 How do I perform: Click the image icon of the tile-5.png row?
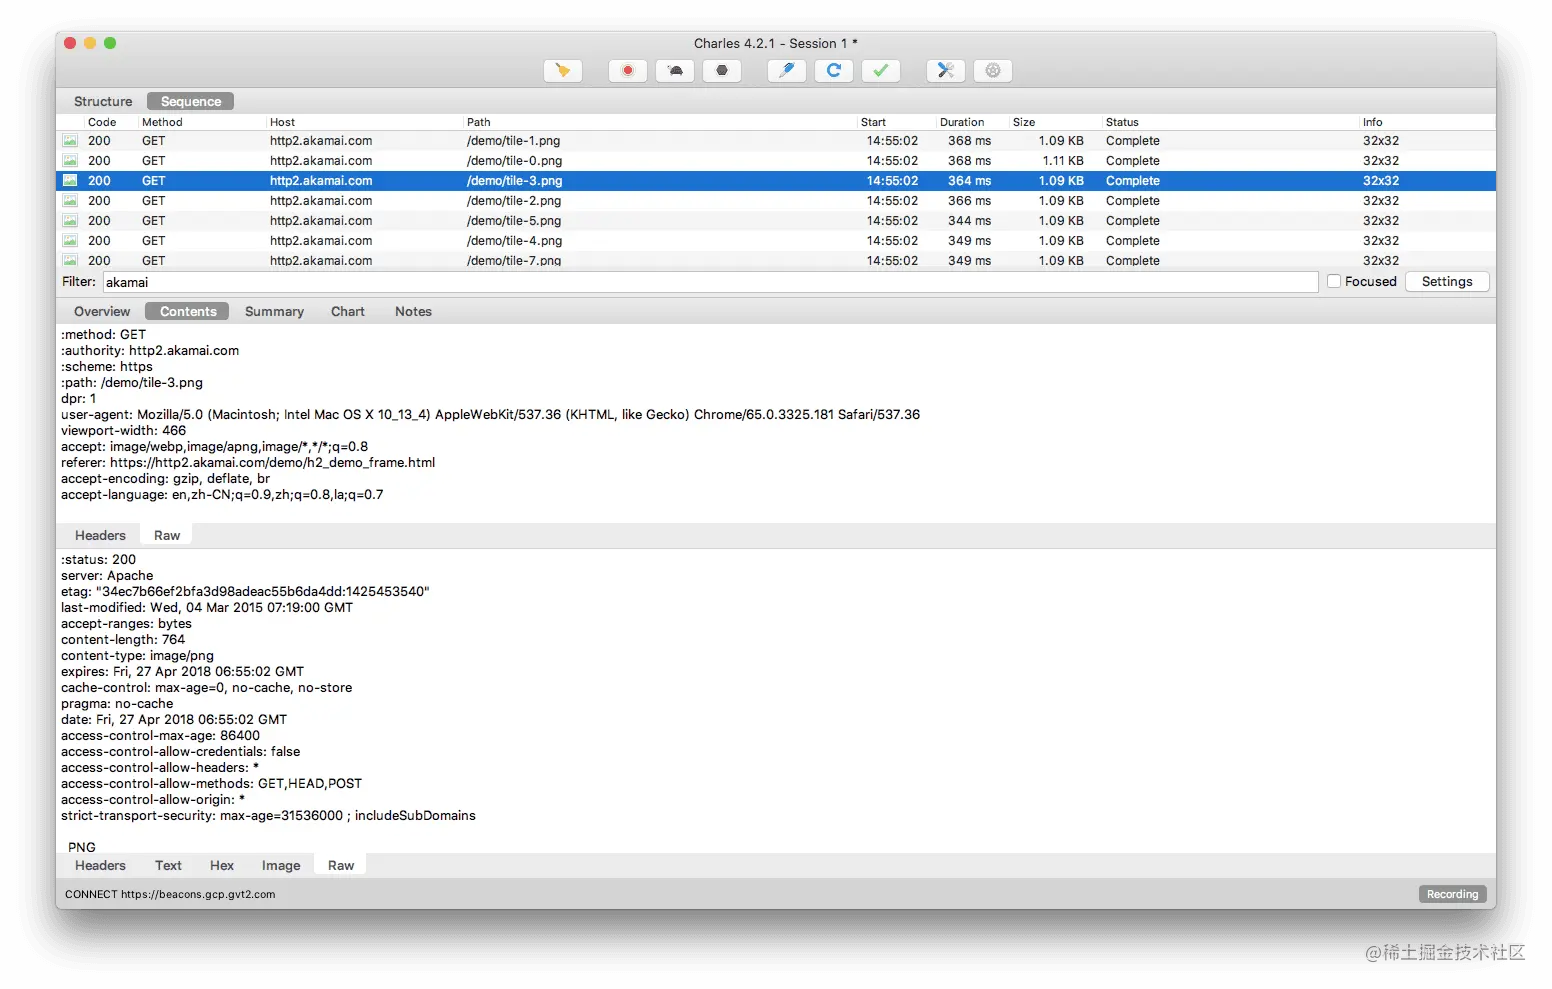point(70,221)
